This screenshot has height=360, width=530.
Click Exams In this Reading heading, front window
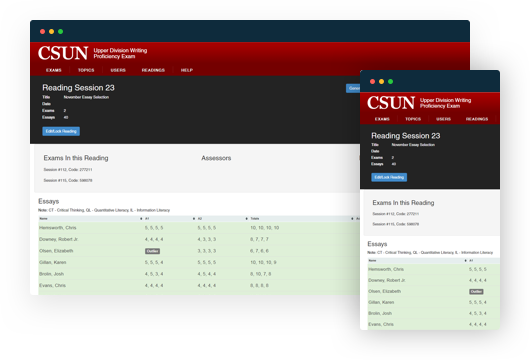coord(403,202)
